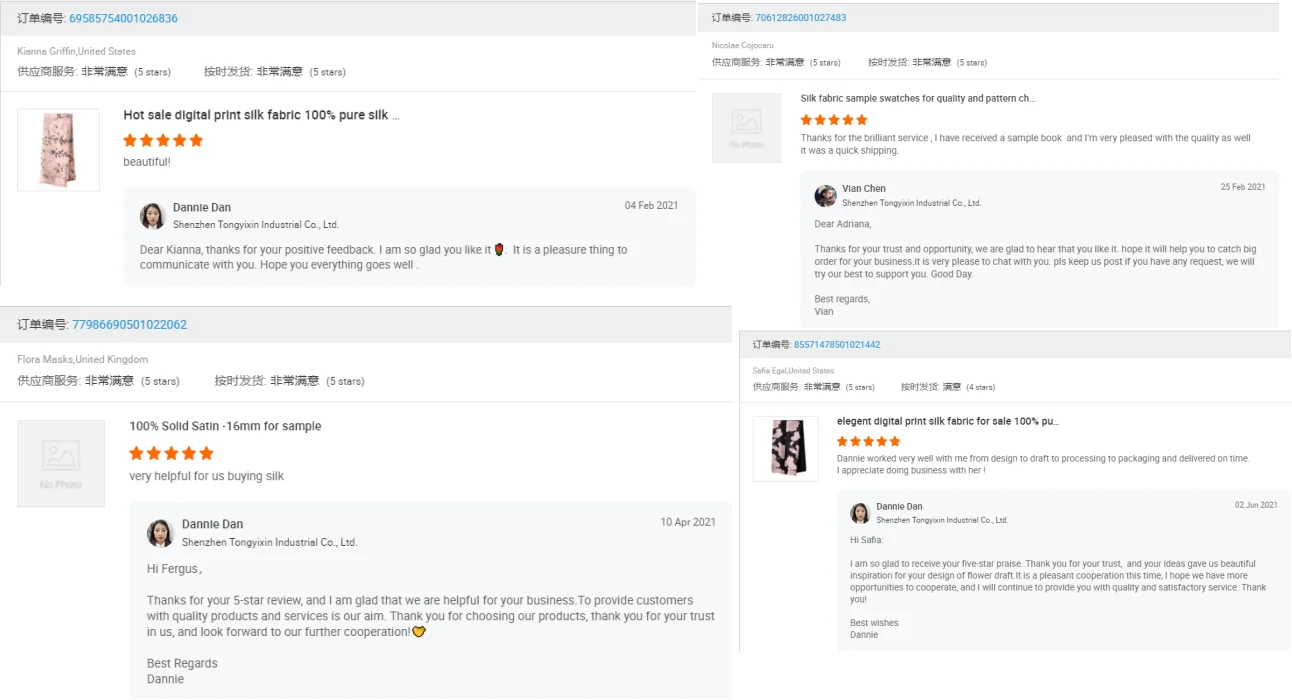The image size is (1292, 700).
Task: Click Dannie Dan's avatar in the 02 Jun 2021 reply
Action: click(x=860, y=513)
